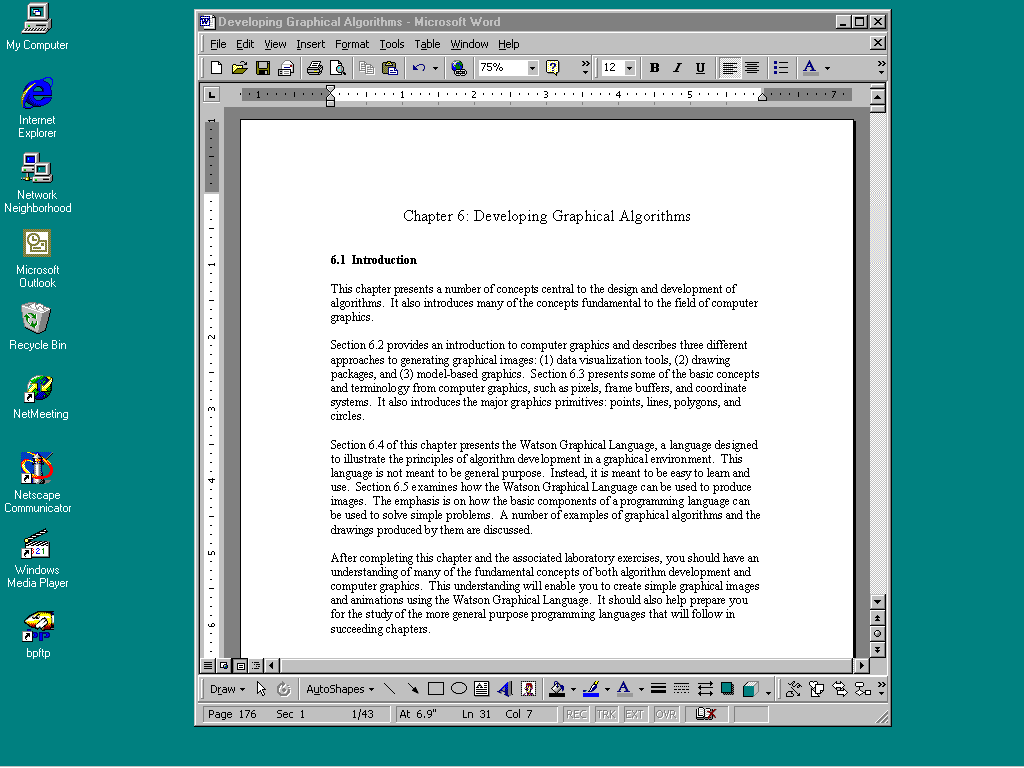Click the E-mail toolbar icon

pyautogui.click(x=285, y=68)
